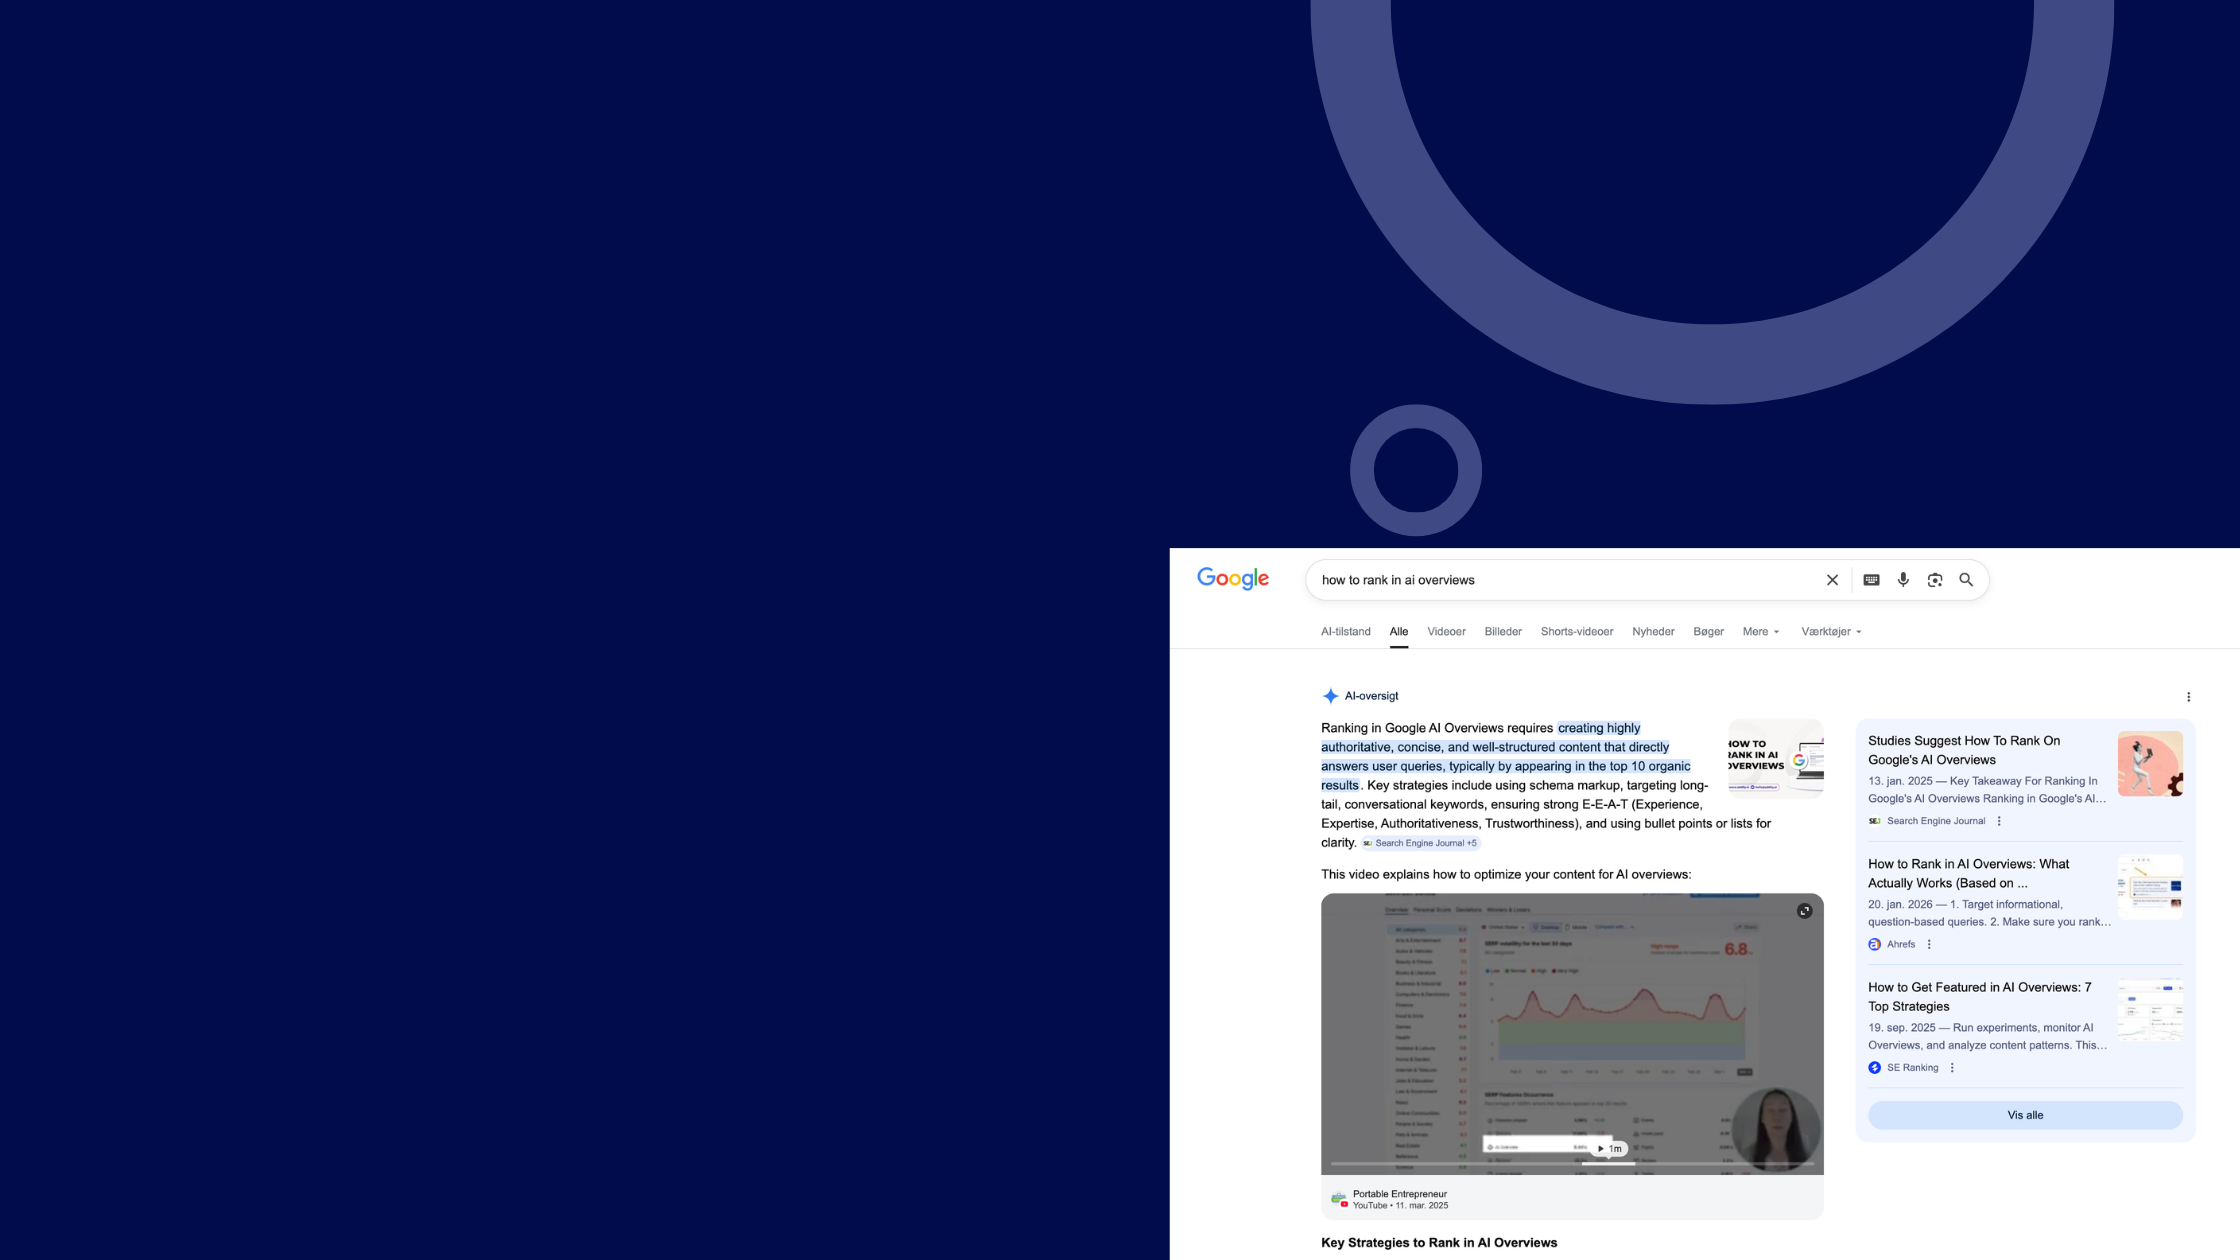This screenshot has width=2240, height=1260.
Task: Click the AI-oversigt sparkle icon
Action: coord(1330,696)
